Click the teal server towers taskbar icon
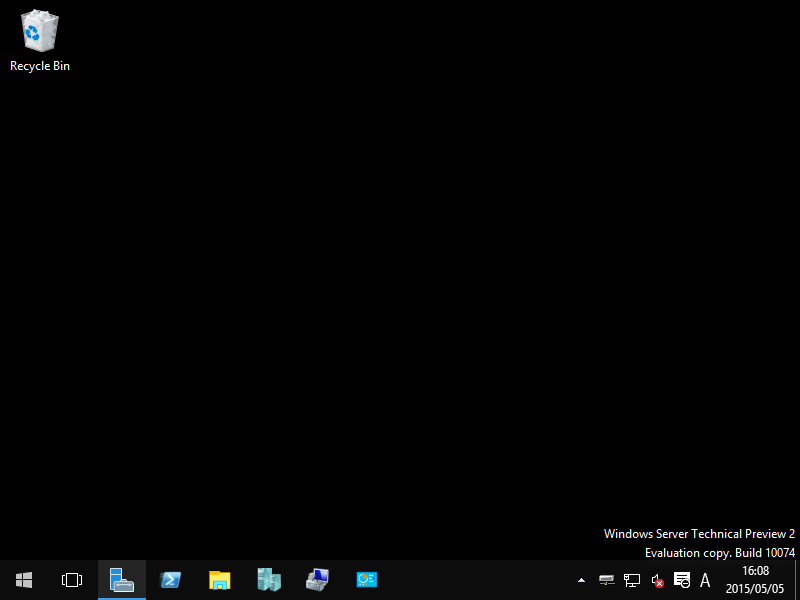 tap(269, 580)
